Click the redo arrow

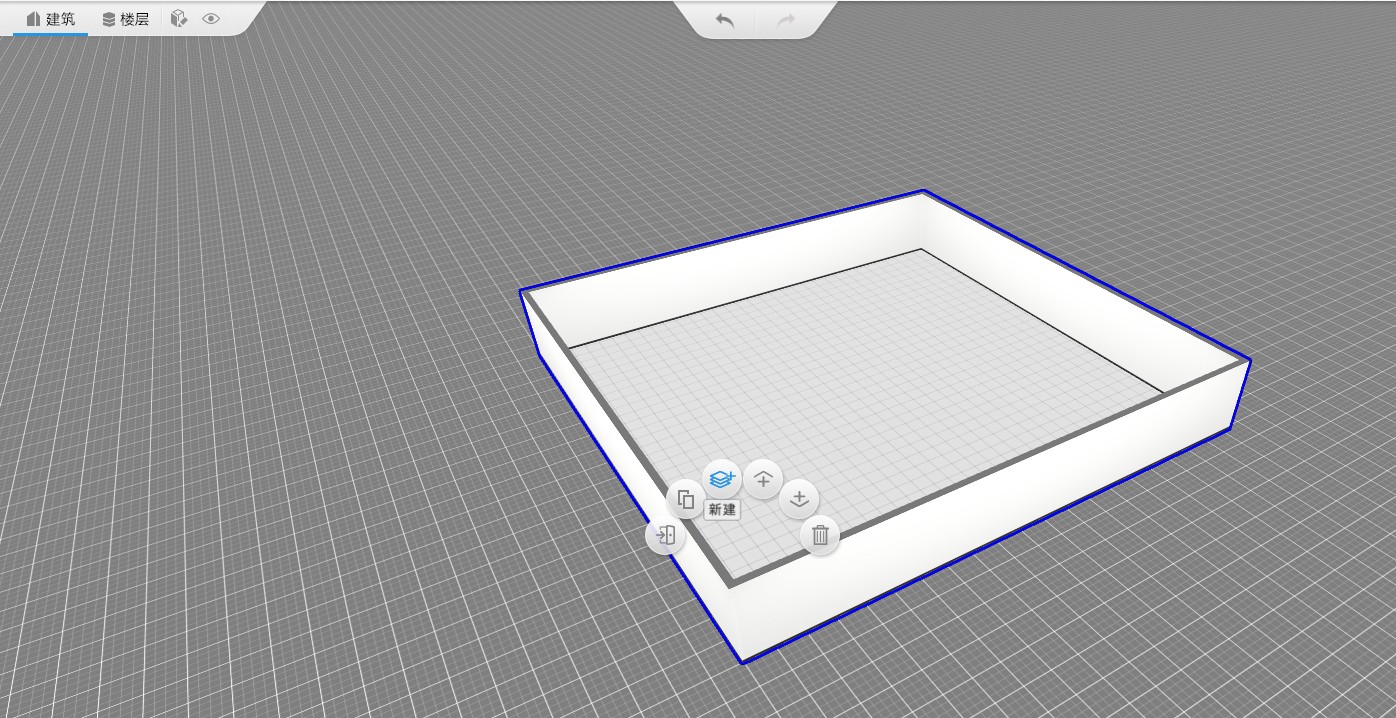[x=786, y=20]
